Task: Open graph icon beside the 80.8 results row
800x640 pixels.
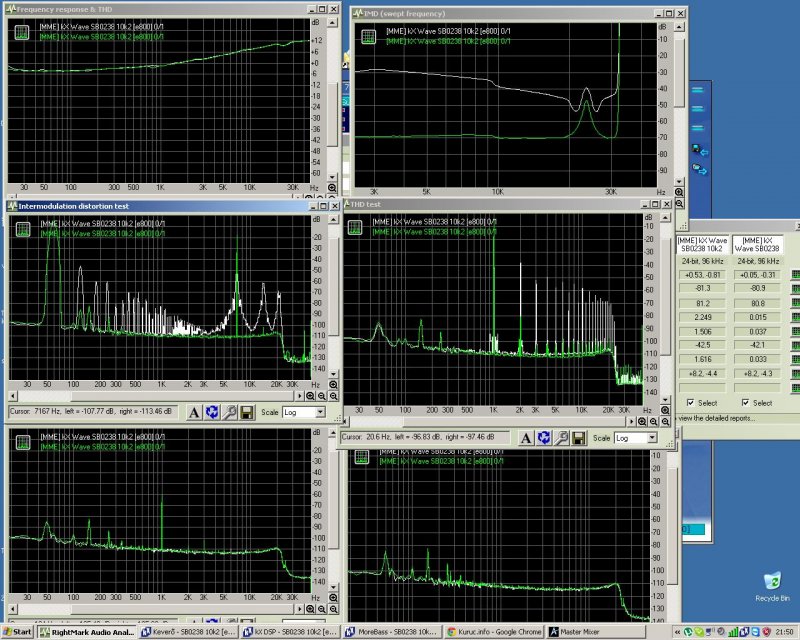Action: point(795,303)
